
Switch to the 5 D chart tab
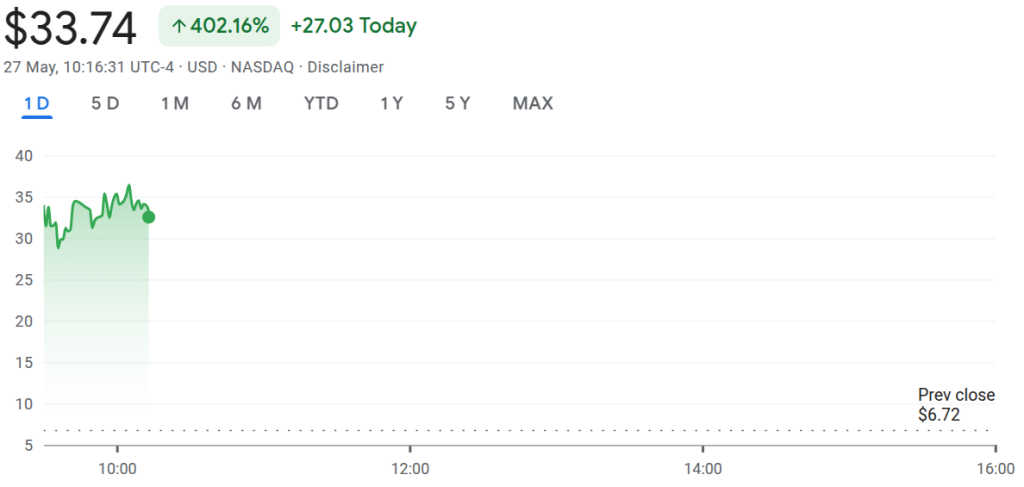pos(105,103)
